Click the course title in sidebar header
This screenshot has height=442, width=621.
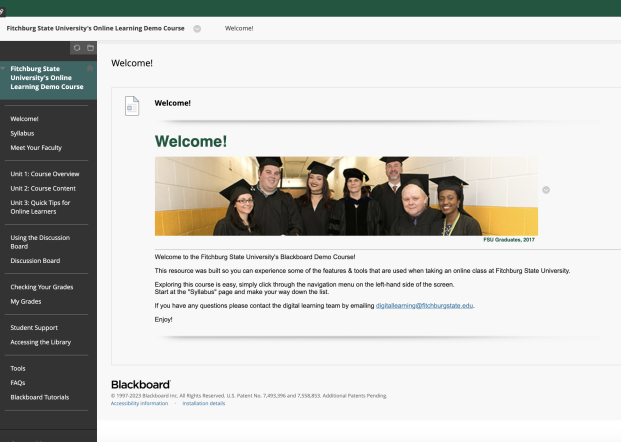47,78
